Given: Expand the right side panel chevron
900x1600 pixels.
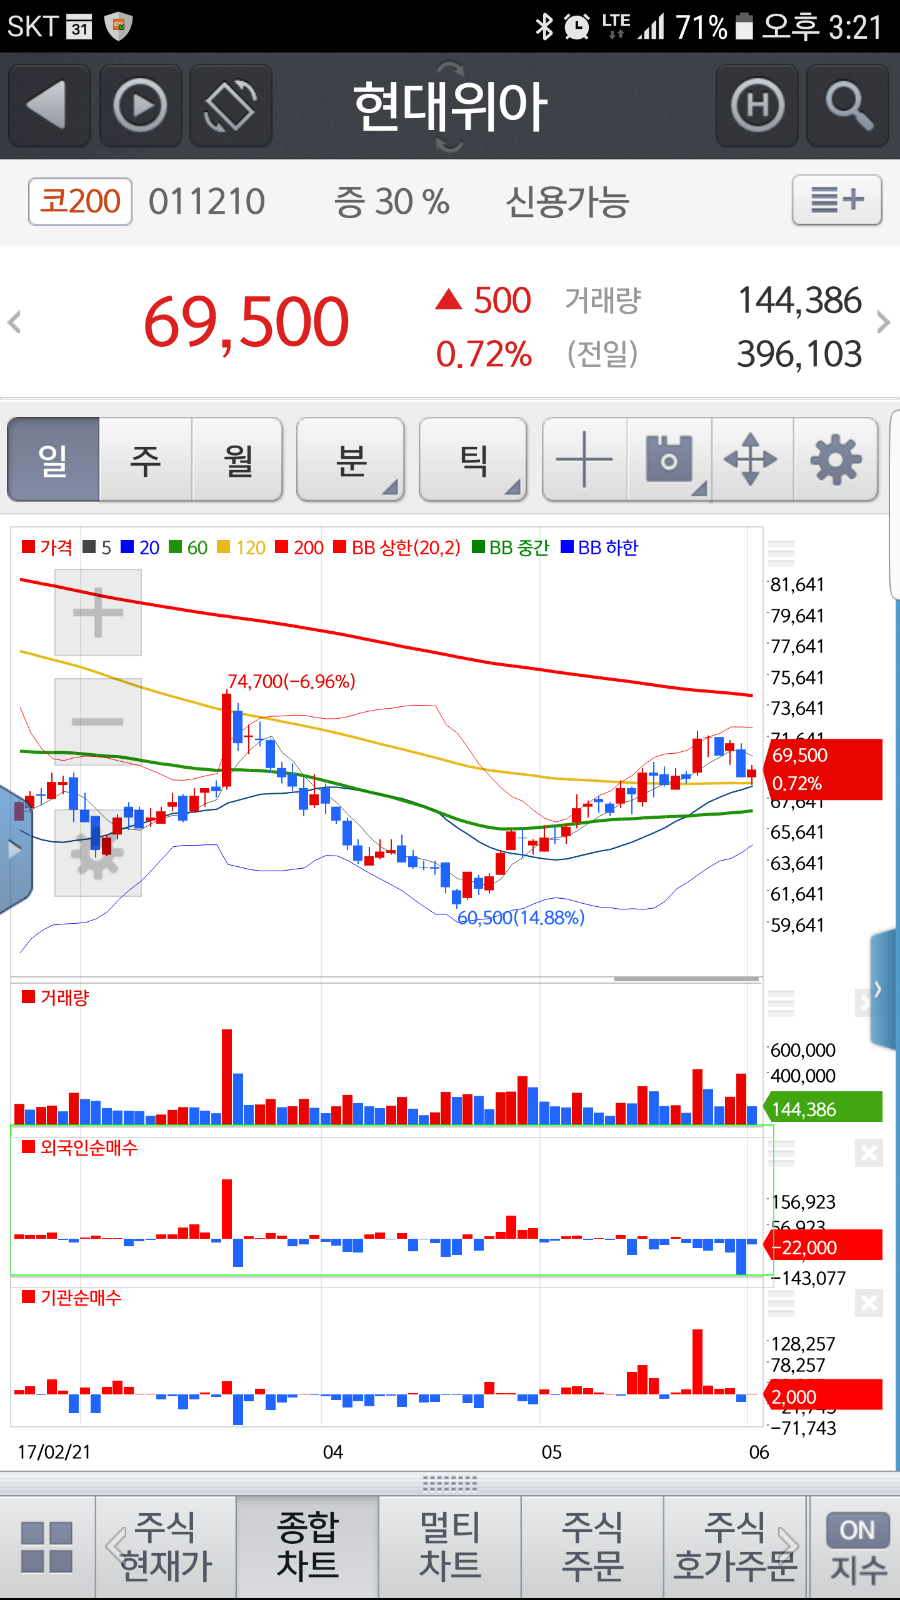Looking at the screenshot, I should (x=881, y=990).
